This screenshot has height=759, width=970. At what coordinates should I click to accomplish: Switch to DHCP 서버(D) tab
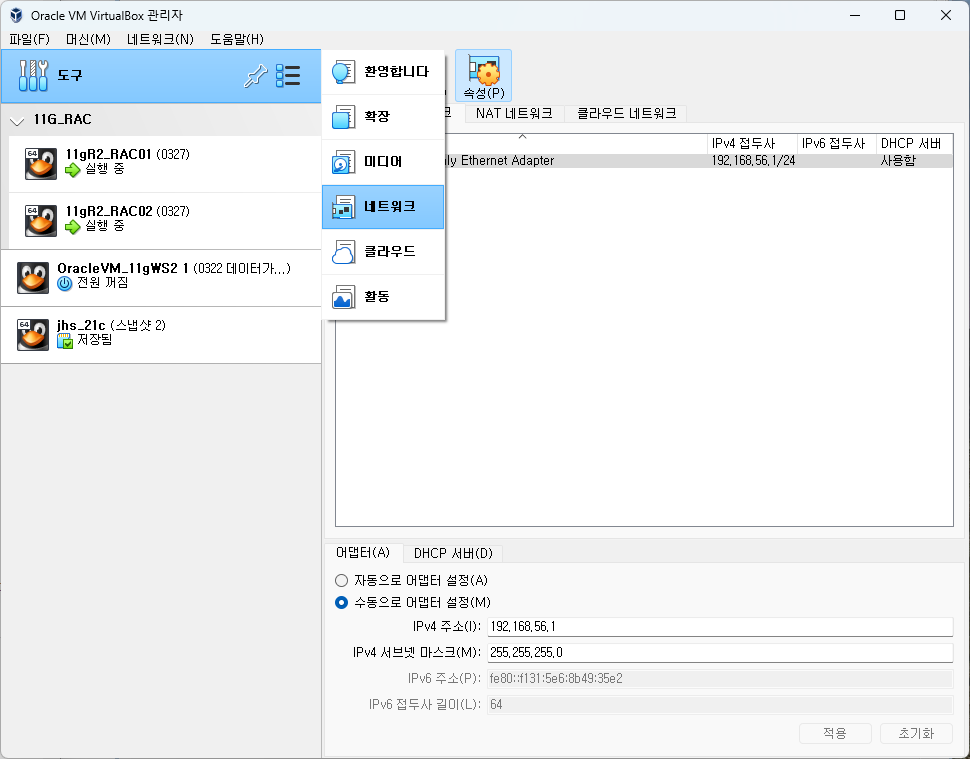tap(453, 553)
